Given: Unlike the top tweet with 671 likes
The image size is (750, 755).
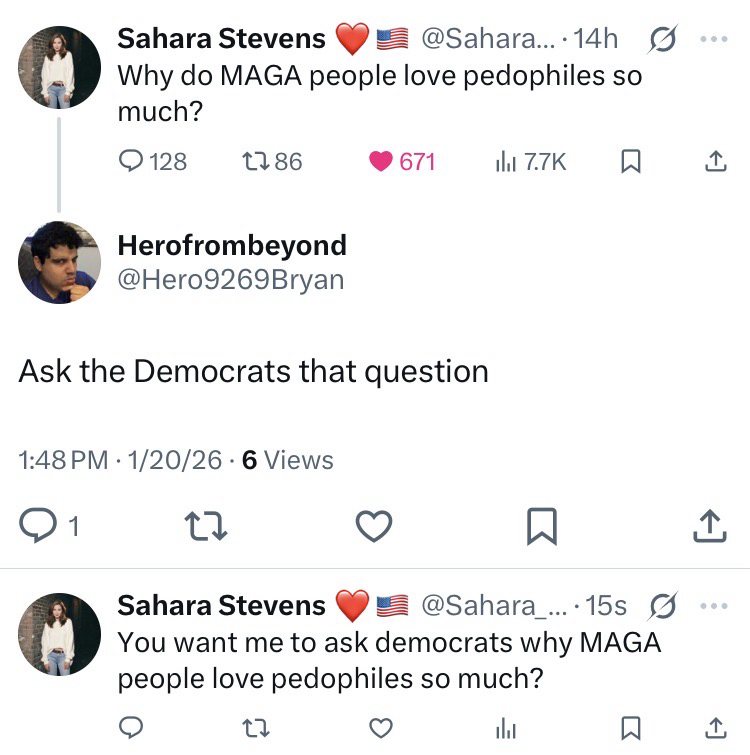Looking at the screenshot, I should [381, 161].
